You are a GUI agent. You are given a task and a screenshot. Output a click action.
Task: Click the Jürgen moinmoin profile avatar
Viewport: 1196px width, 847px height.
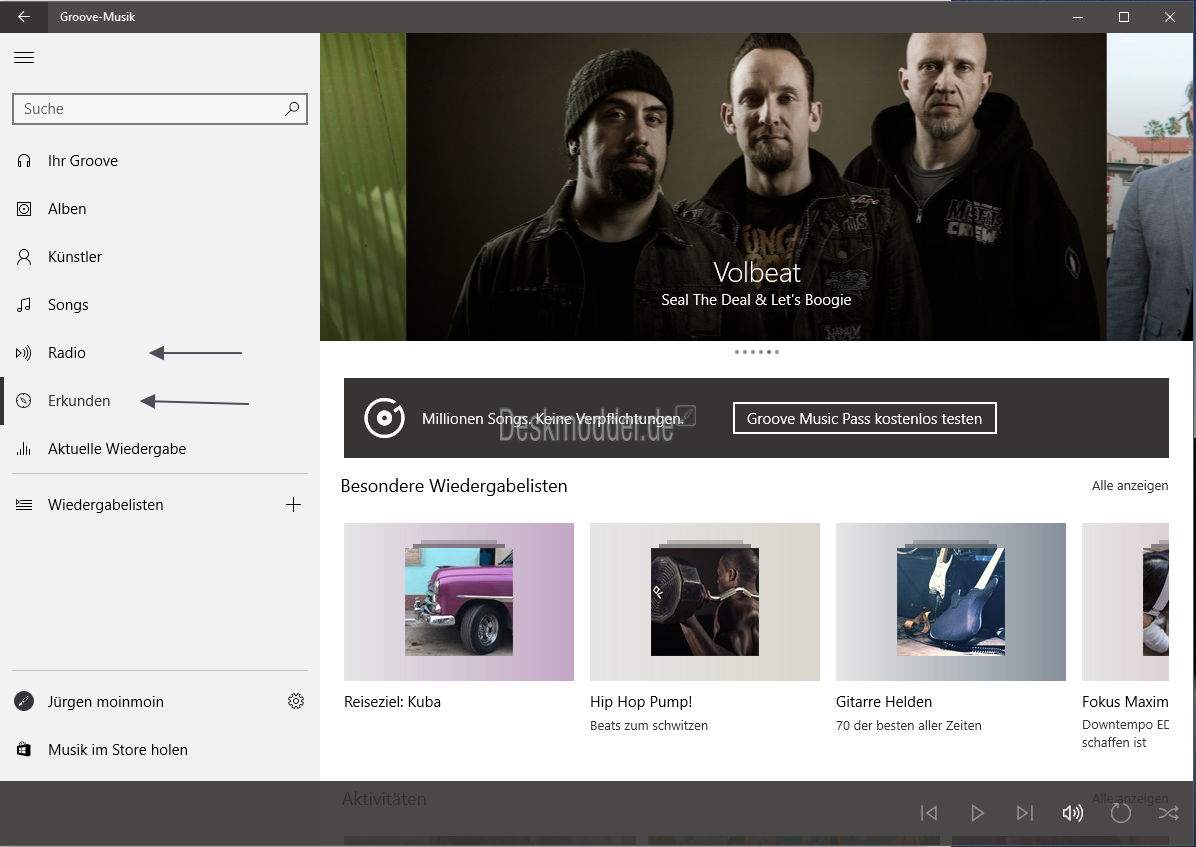point(24,701)
